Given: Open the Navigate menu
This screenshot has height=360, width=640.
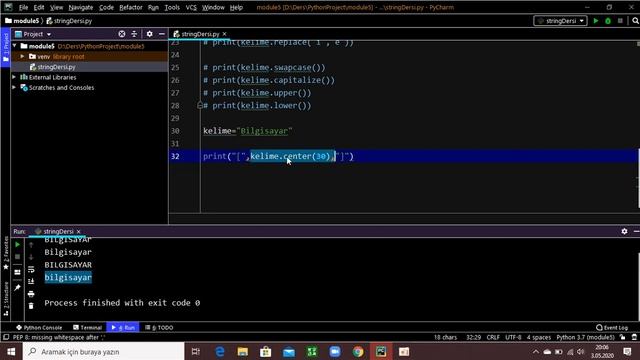Looking at the screenshot, I should coord(81,7).
